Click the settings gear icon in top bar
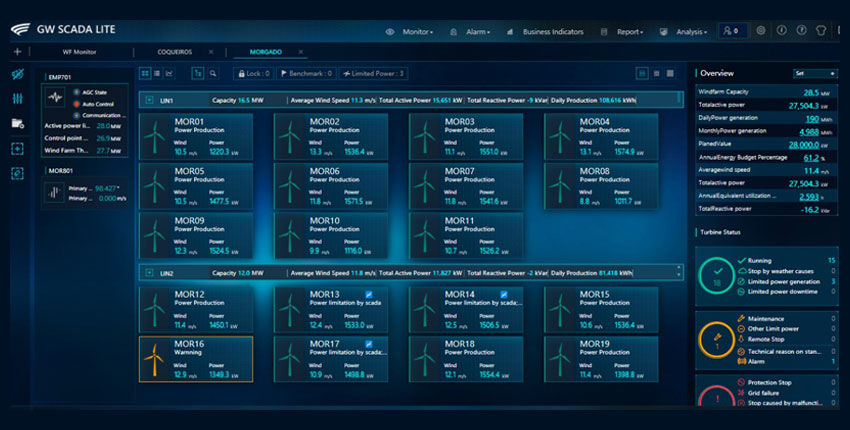This screenshot has width=850, height=430. coord(761,31)
